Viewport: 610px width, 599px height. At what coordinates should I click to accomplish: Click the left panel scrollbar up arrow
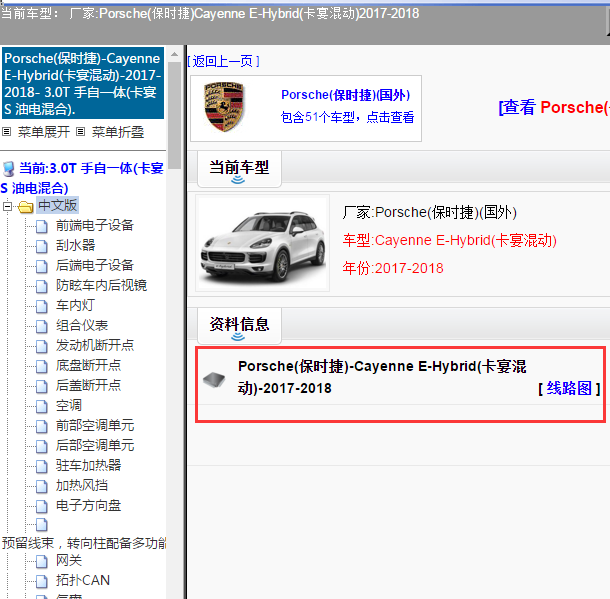coord(174,54)
